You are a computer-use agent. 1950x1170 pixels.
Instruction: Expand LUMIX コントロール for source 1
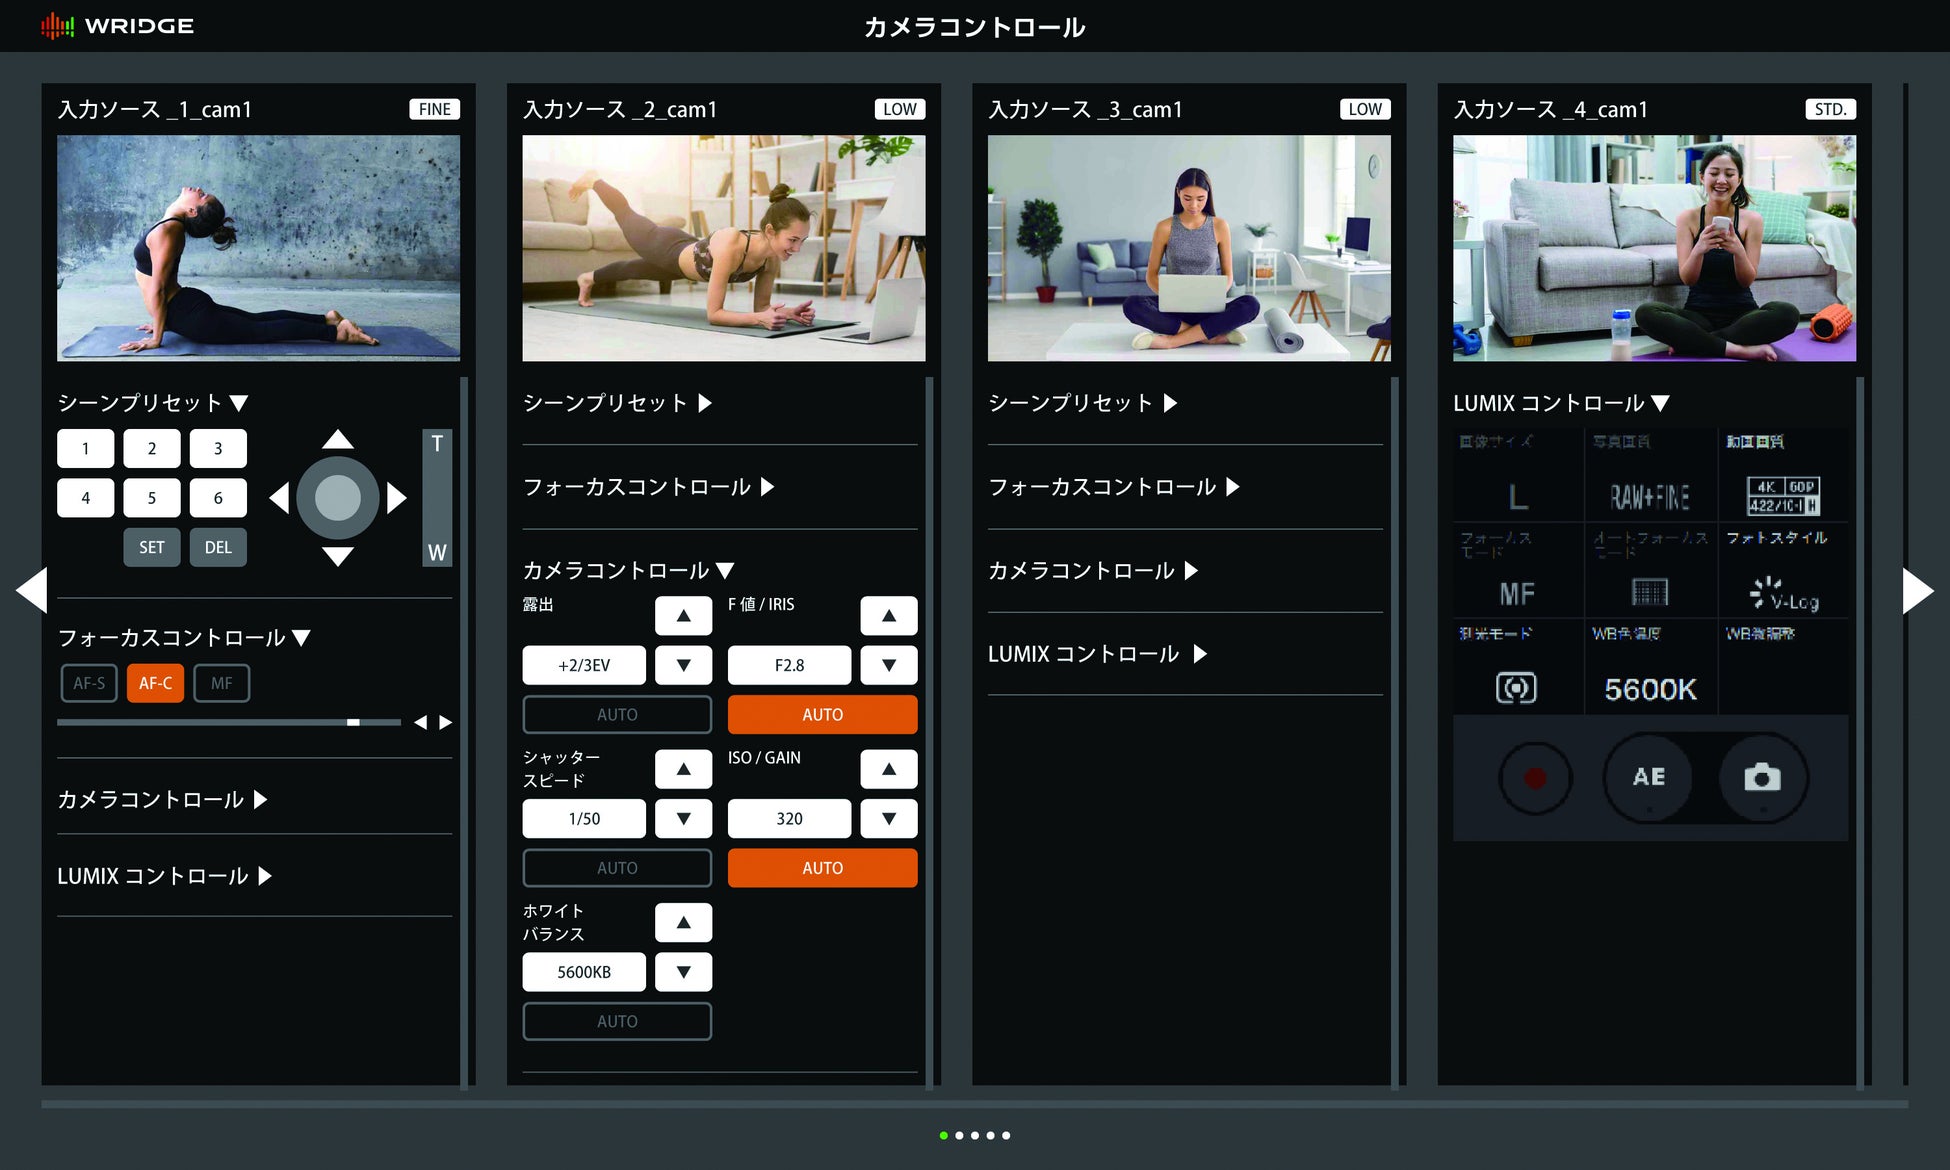click(x=164, y=876)
